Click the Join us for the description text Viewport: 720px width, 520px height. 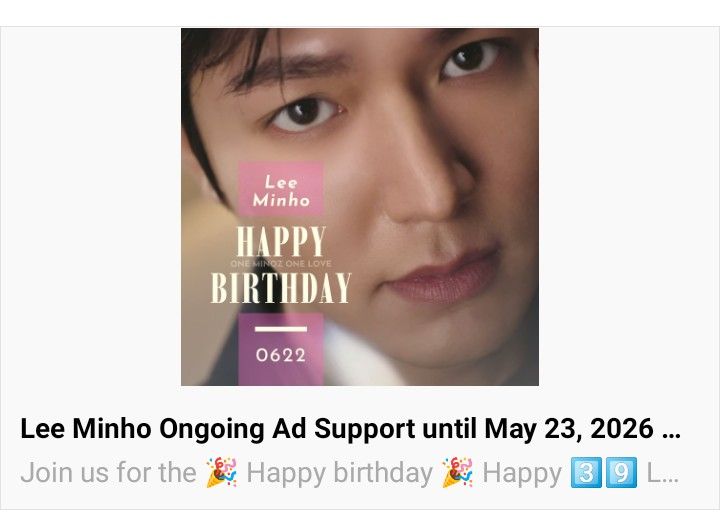point(108,473)
